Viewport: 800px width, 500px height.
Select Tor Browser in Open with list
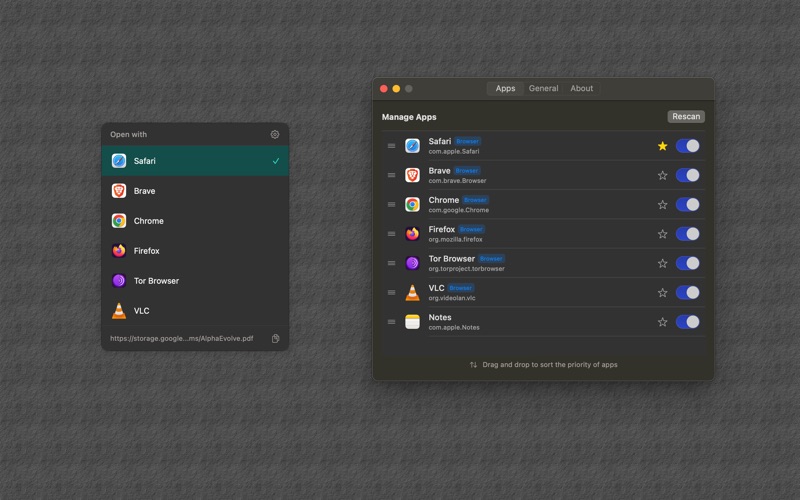point(195,281)
